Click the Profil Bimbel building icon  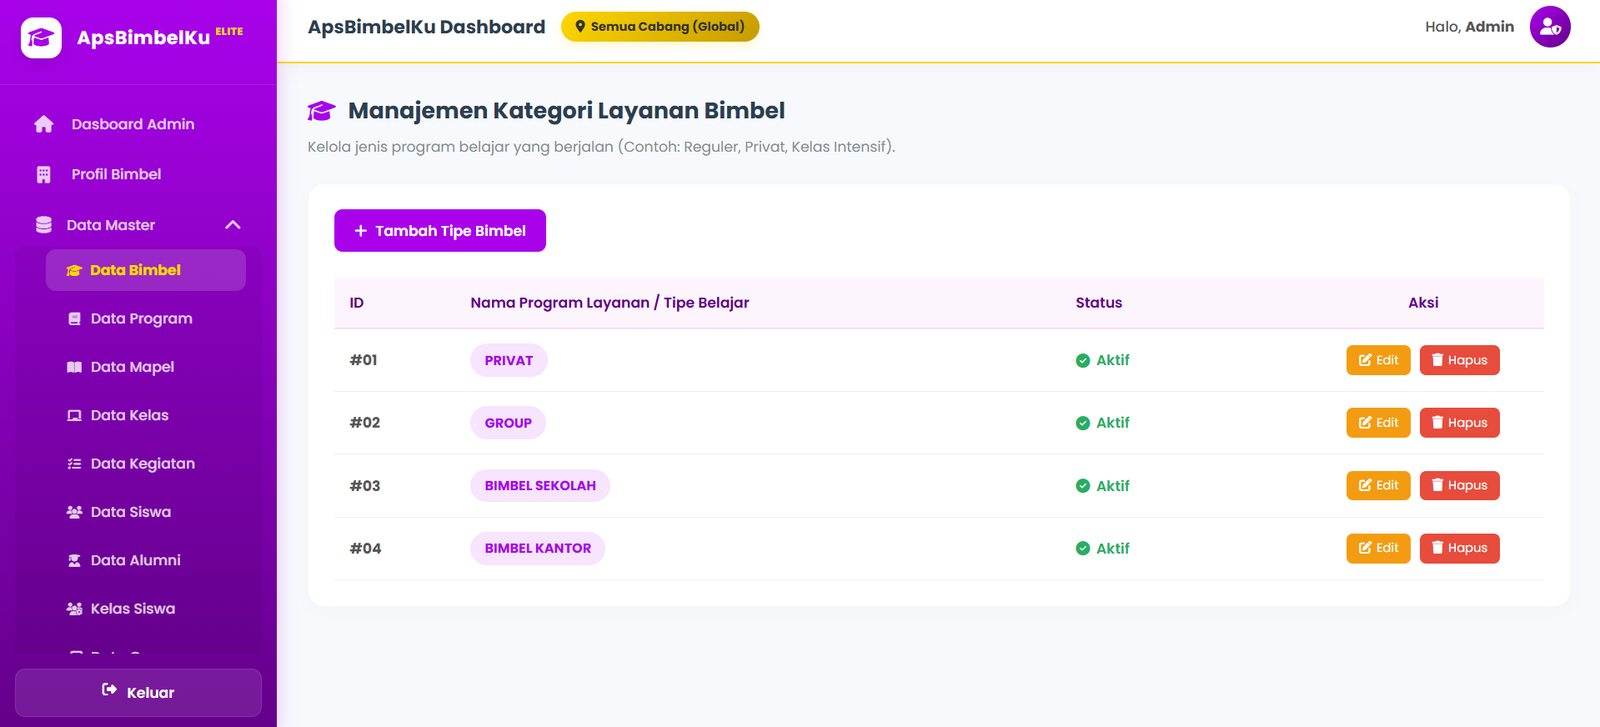(x=43, y=174)
